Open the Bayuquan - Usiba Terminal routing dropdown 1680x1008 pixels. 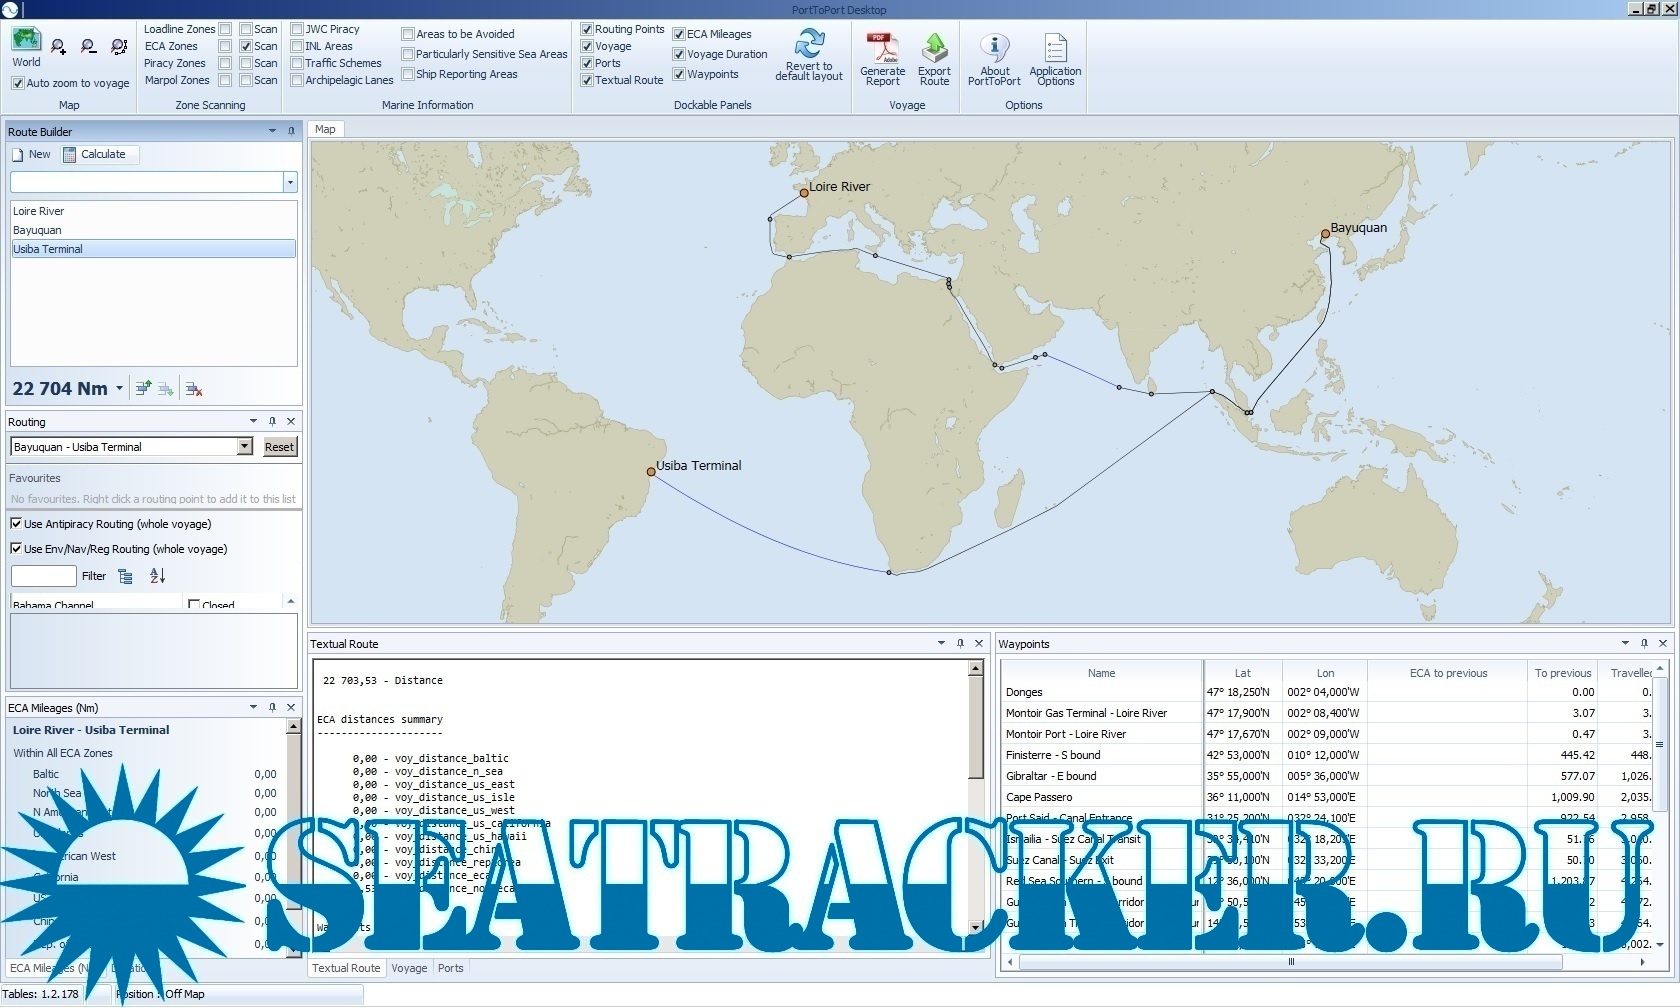[246, 446]
